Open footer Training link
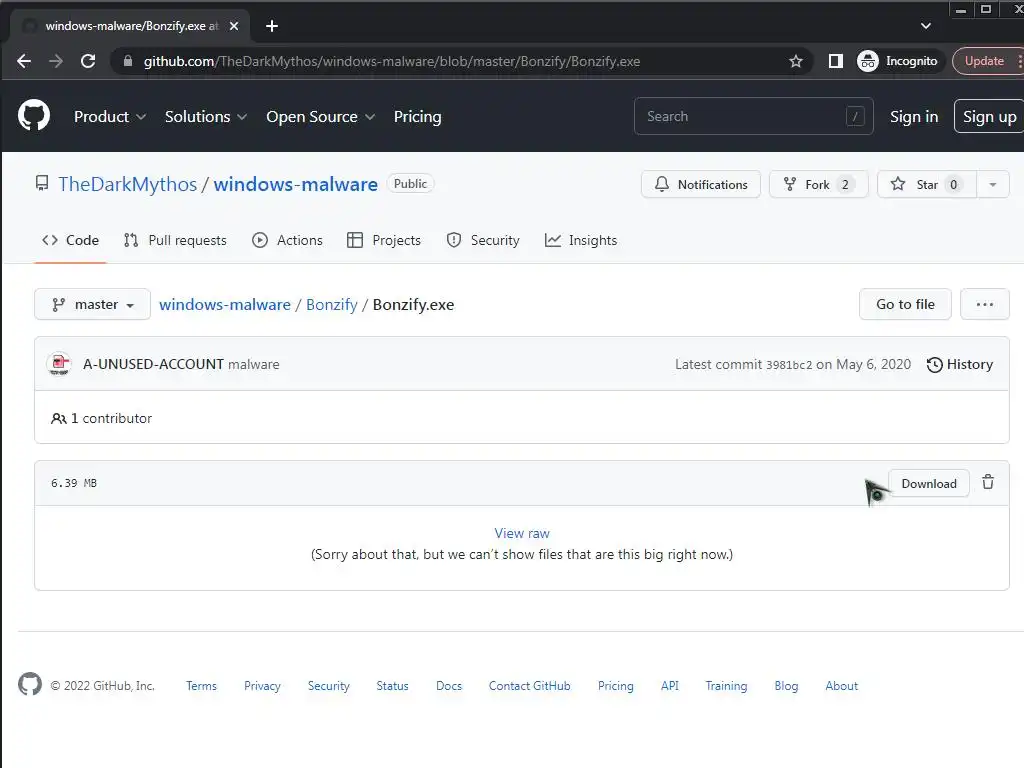 tap(726, 686)
